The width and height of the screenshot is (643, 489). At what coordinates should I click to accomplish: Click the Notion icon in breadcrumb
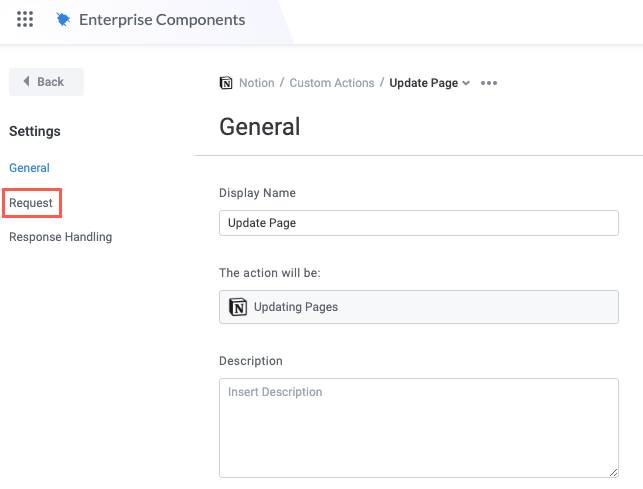tap(226, 83)
